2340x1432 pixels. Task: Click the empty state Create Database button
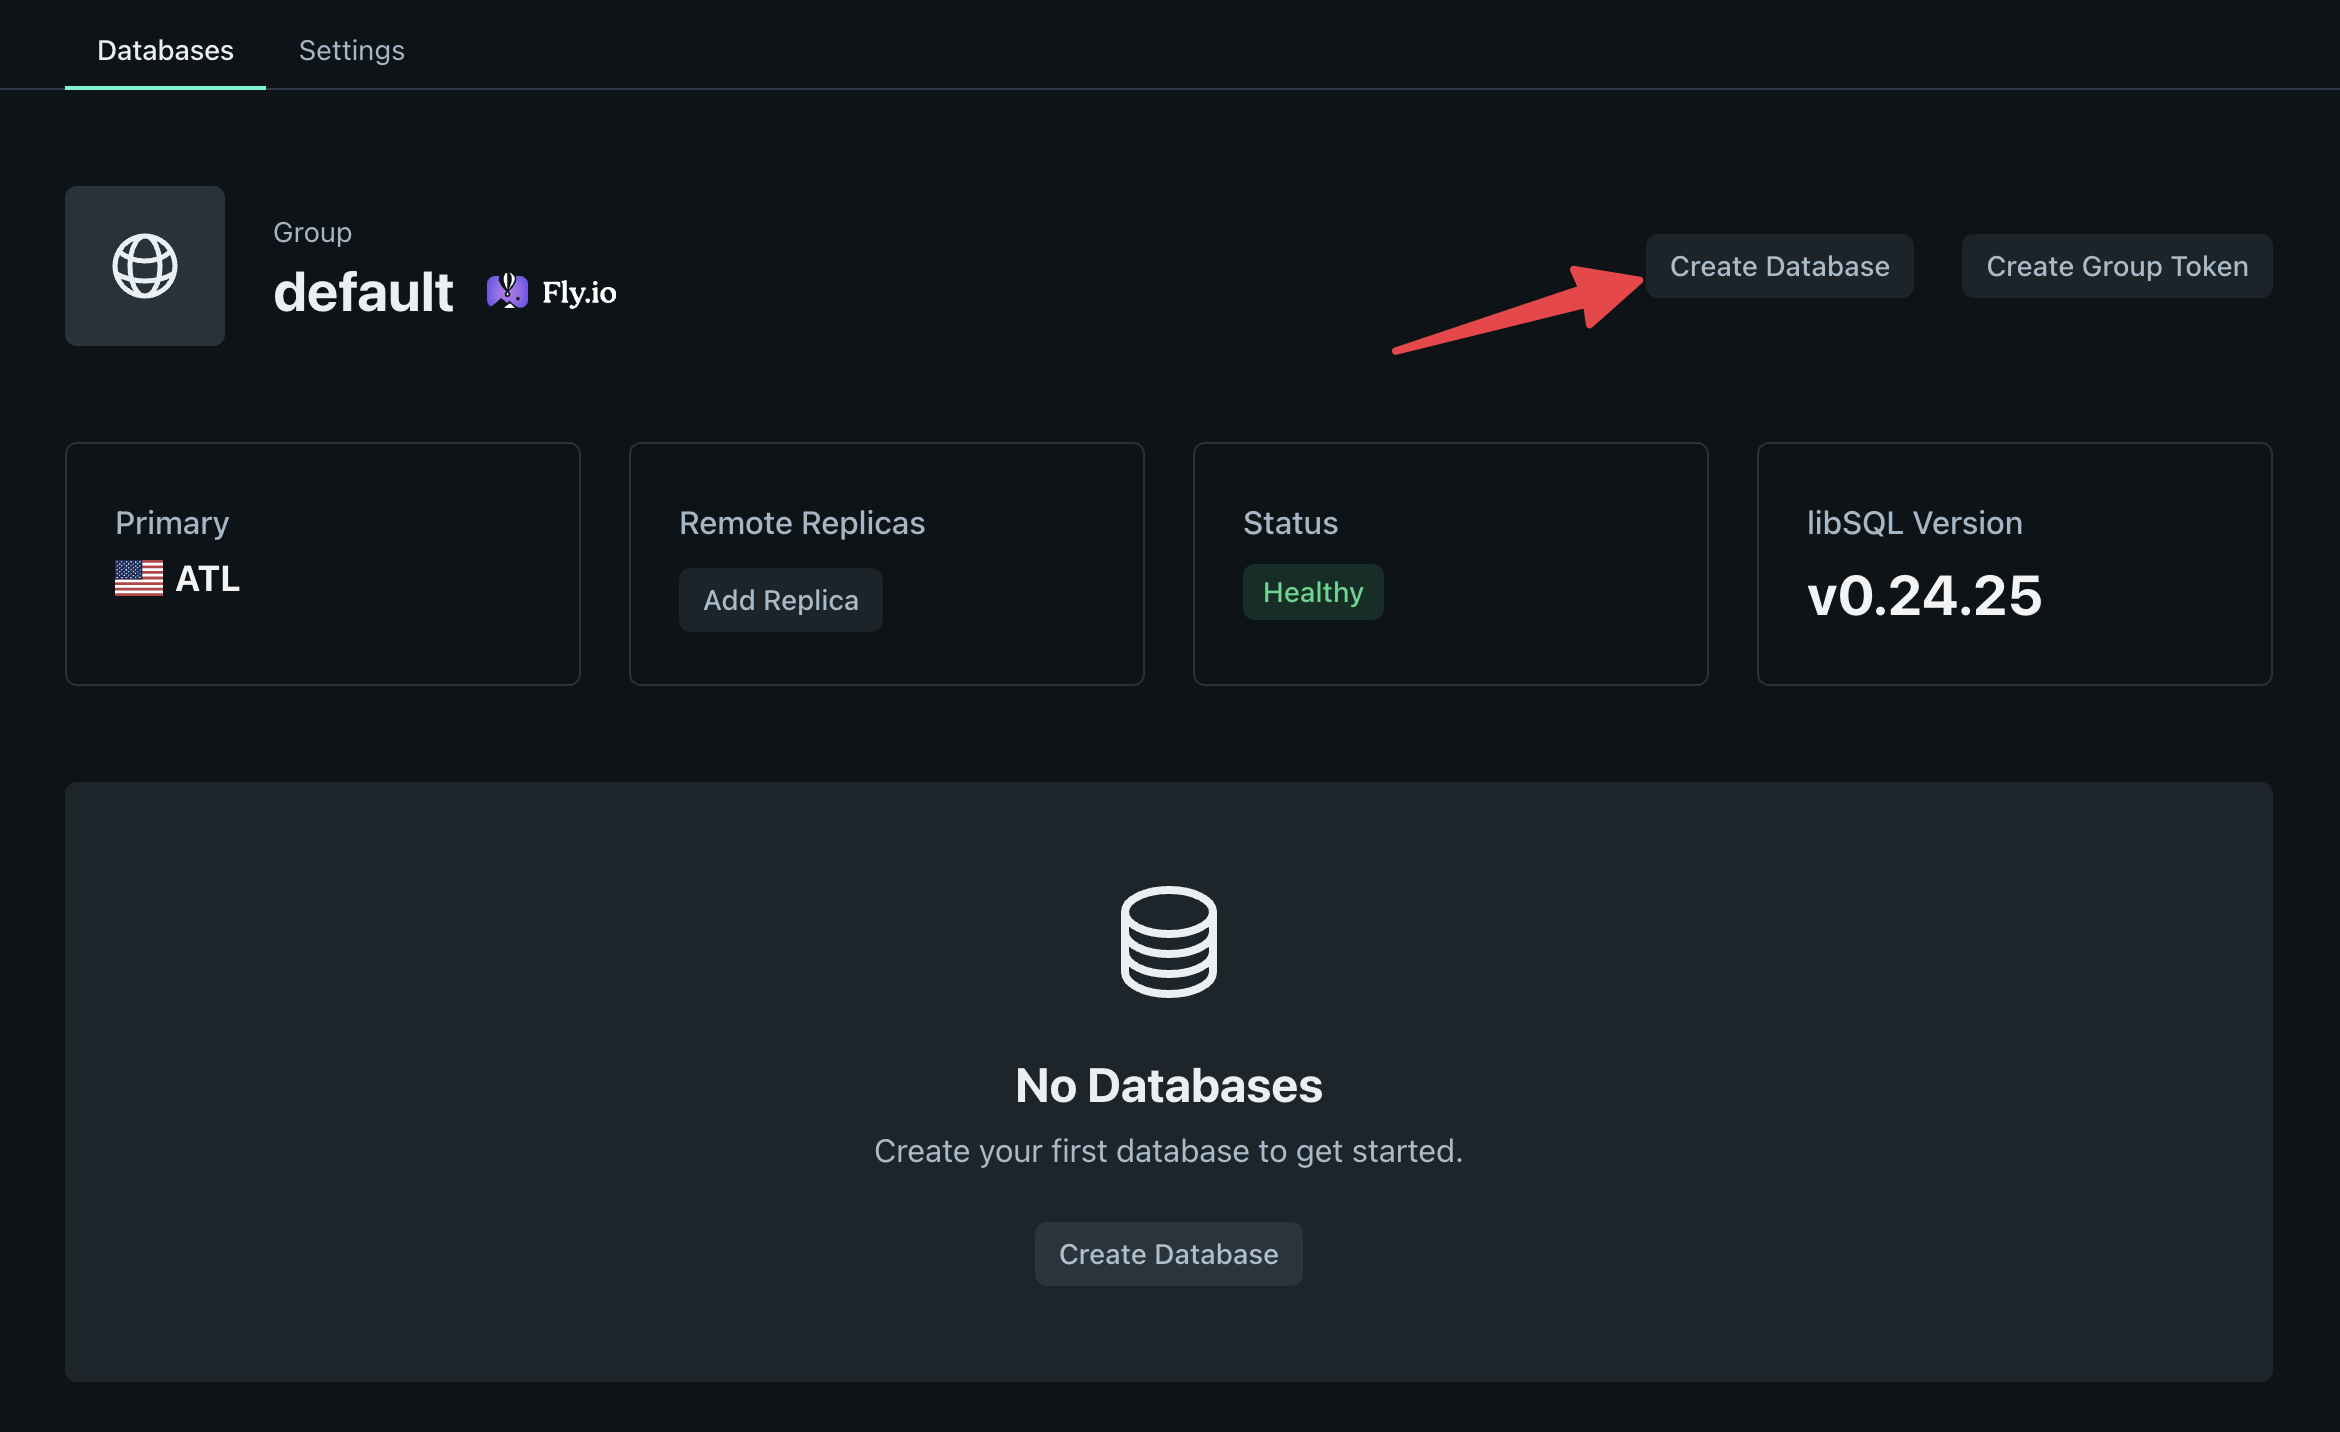point(1168,1253)
